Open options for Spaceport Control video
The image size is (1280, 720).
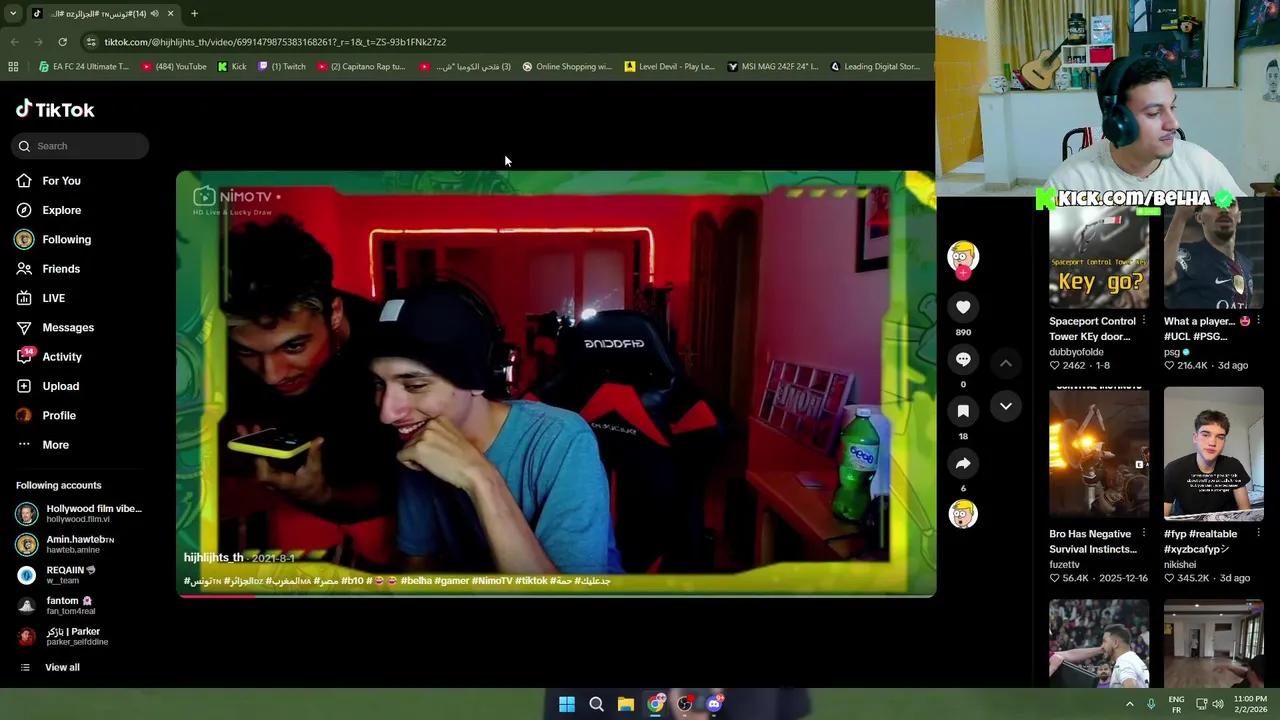point(1143,321)
